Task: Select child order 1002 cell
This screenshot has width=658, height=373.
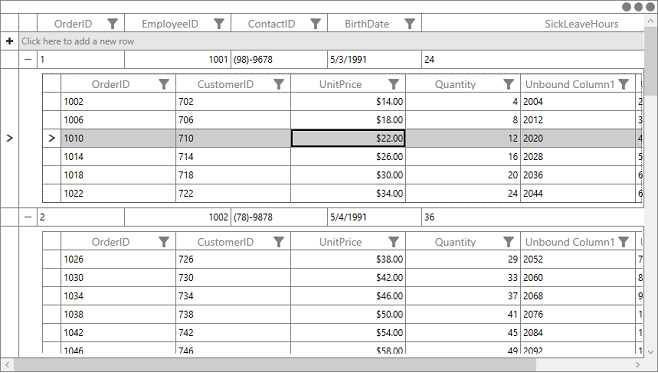Action: point(118,102)
